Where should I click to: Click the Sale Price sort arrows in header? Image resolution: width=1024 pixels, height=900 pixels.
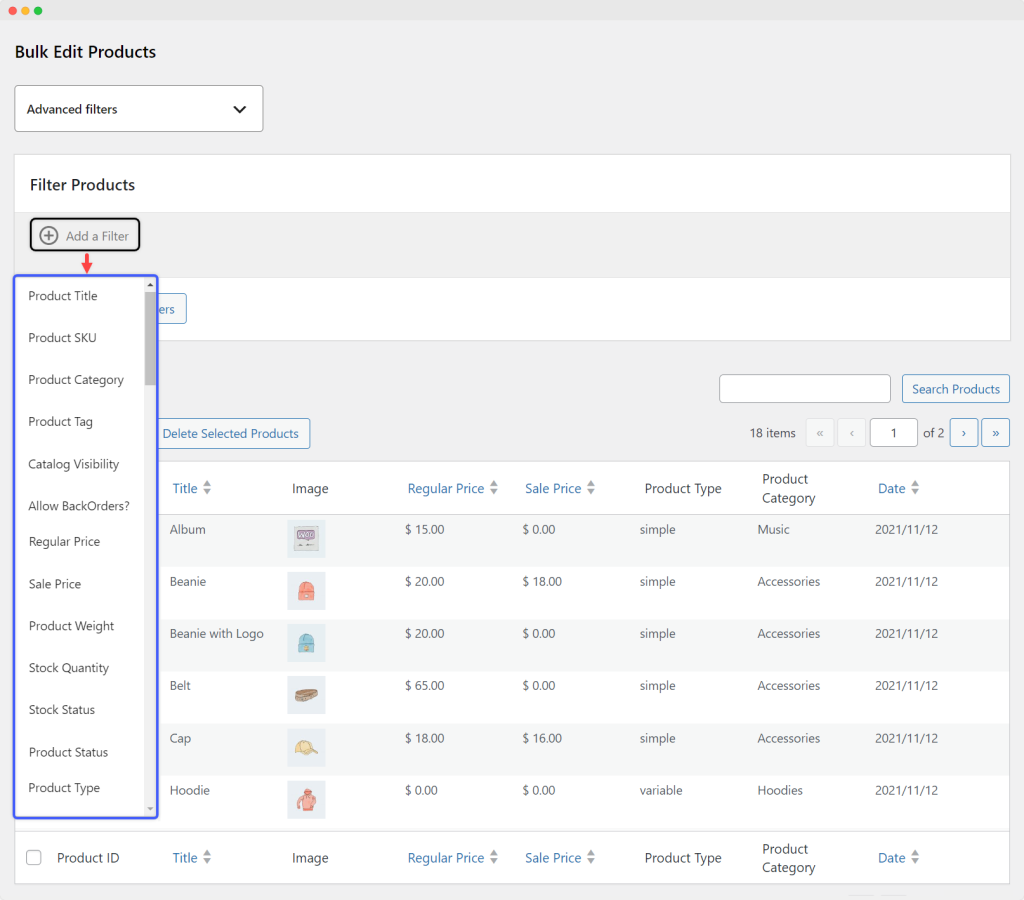[x=591, y=488]
